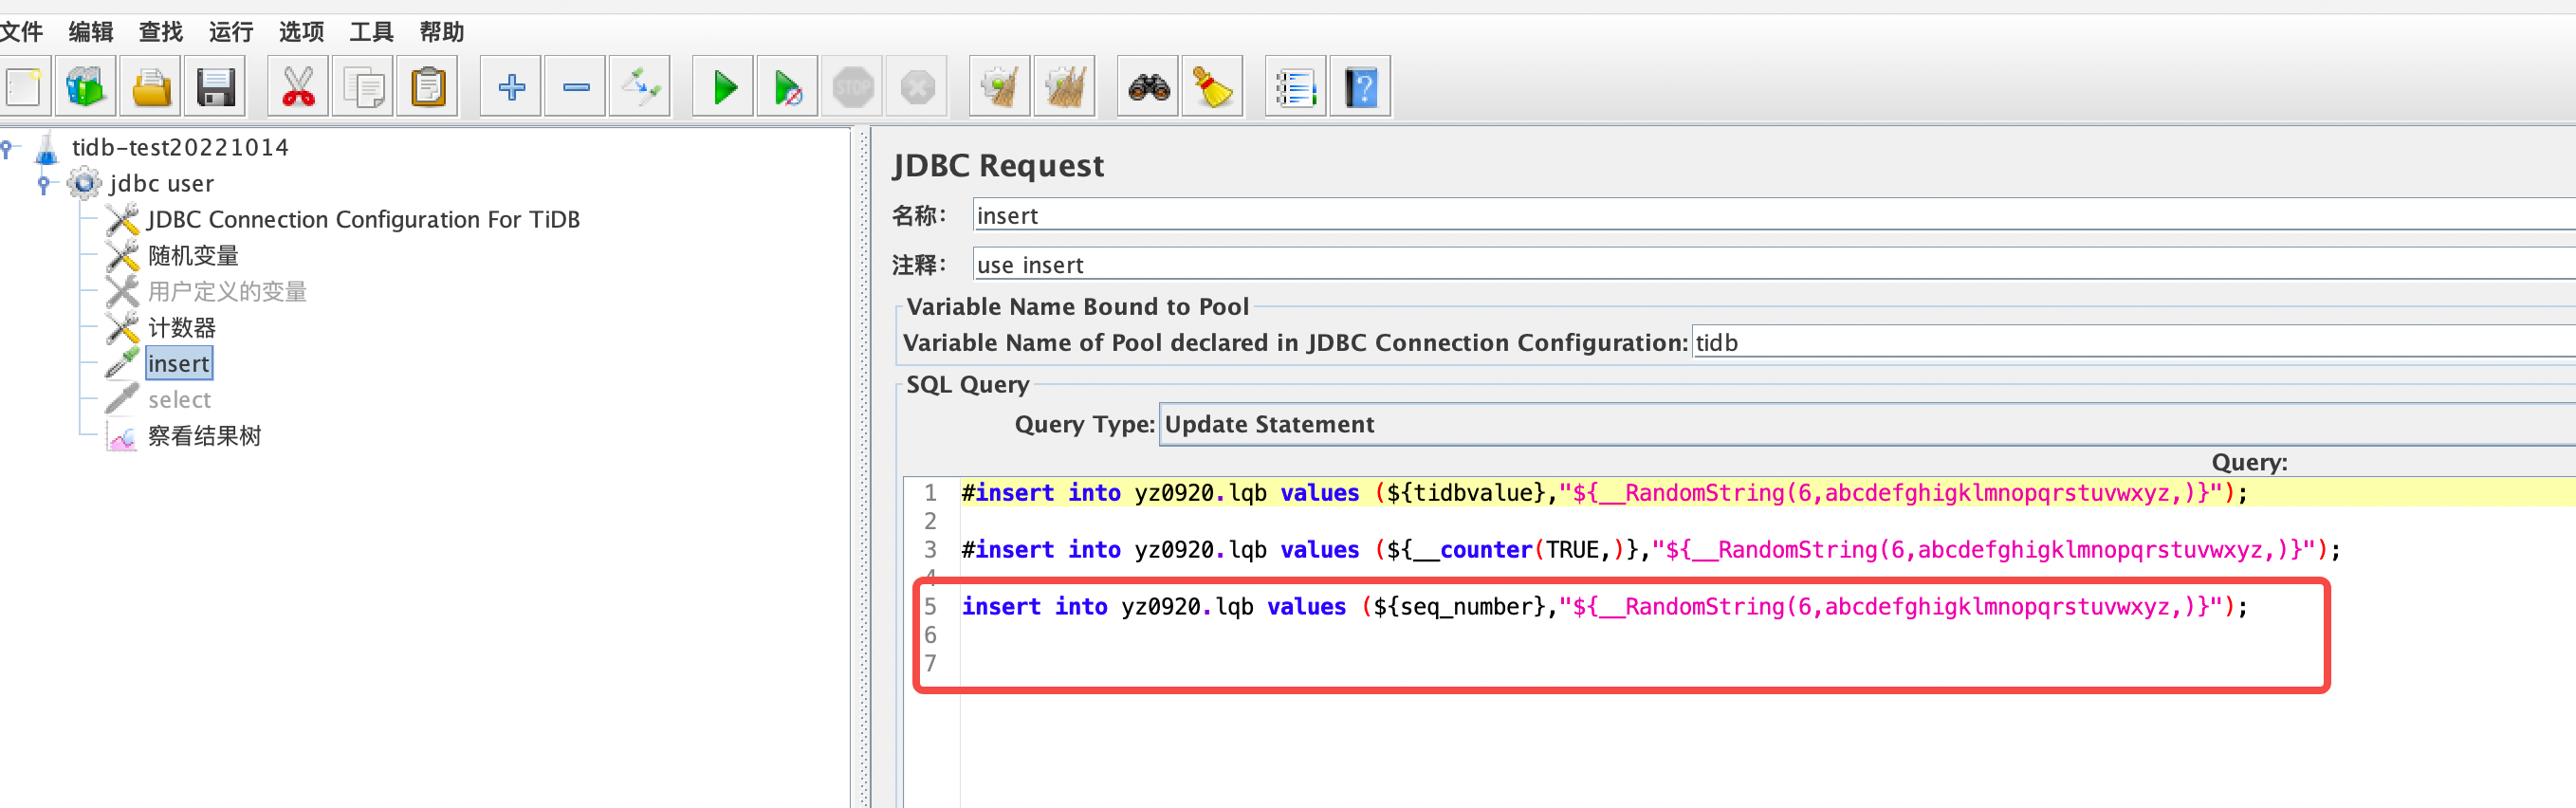Click the pool variable name field tidb
The height and width of the screenshot is (808, 2576).
tap(2134, 342)
